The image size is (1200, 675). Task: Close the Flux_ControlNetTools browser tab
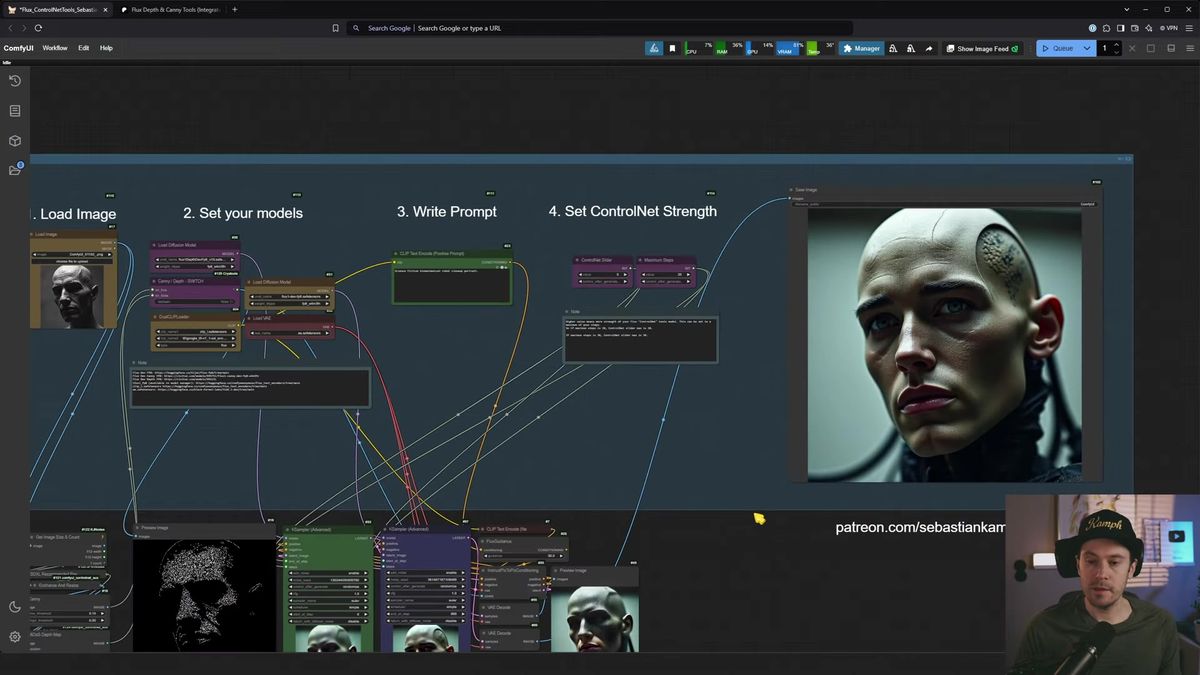coord(105,10)
